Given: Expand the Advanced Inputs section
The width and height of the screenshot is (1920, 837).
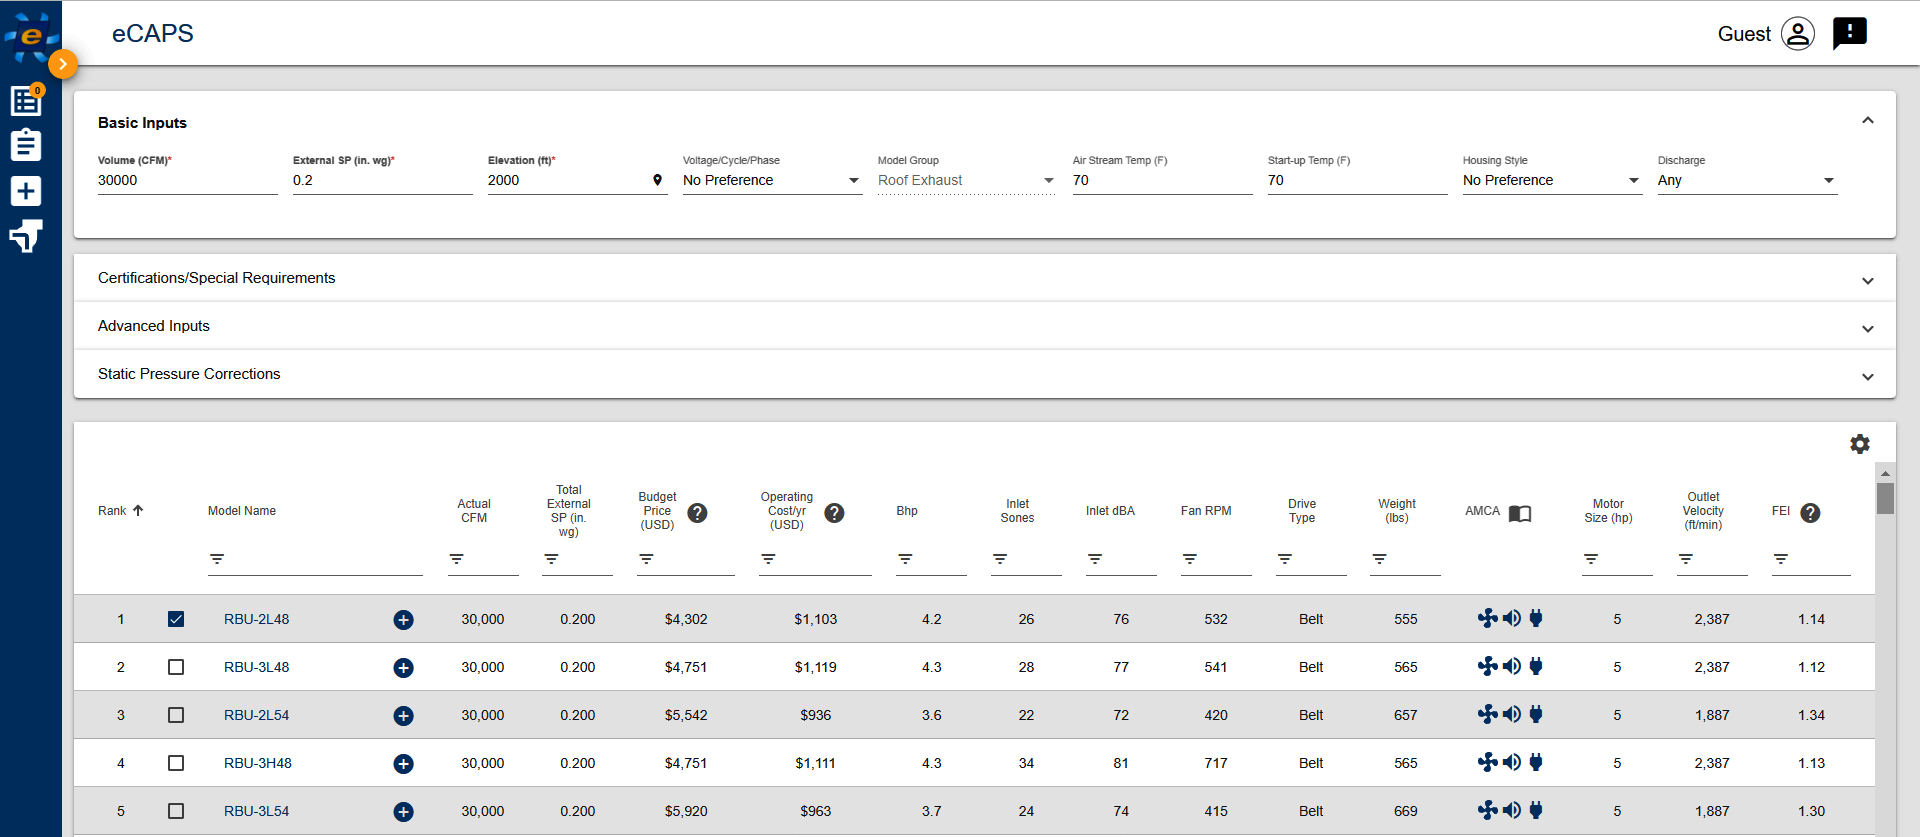Looking at the screenshot, I should [x=984, y=326].
